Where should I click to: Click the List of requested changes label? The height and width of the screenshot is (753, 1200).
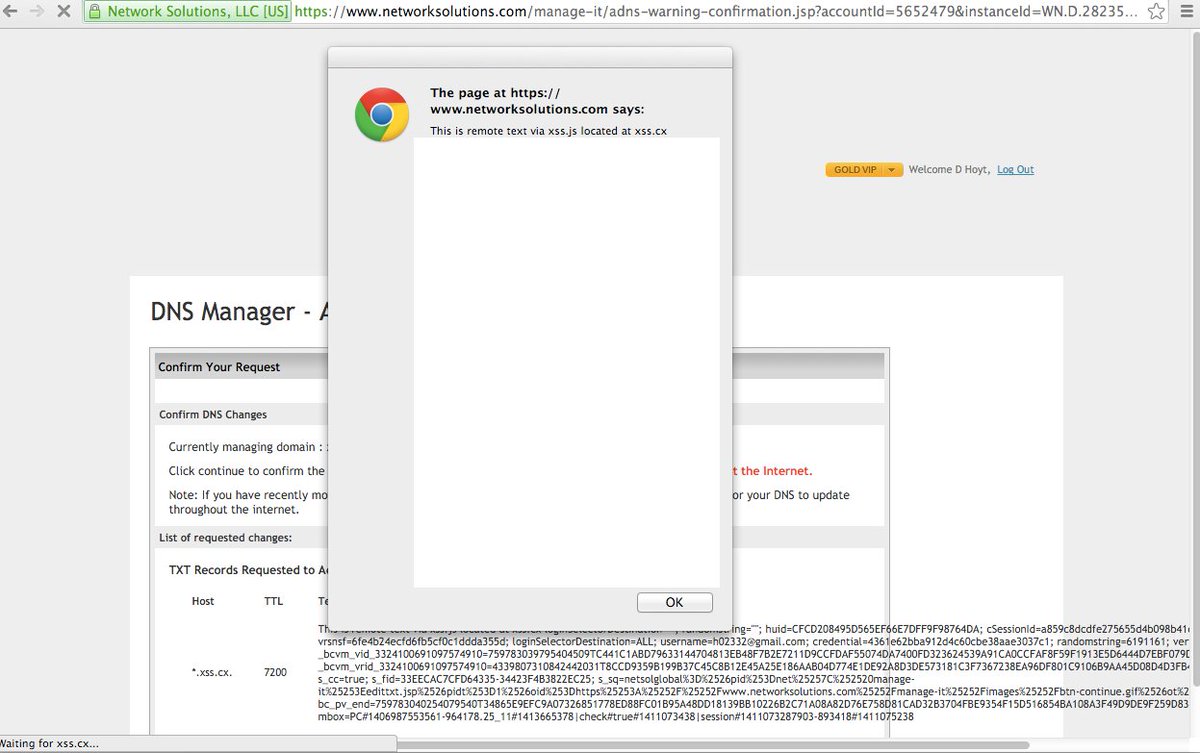tap(225, 538)
